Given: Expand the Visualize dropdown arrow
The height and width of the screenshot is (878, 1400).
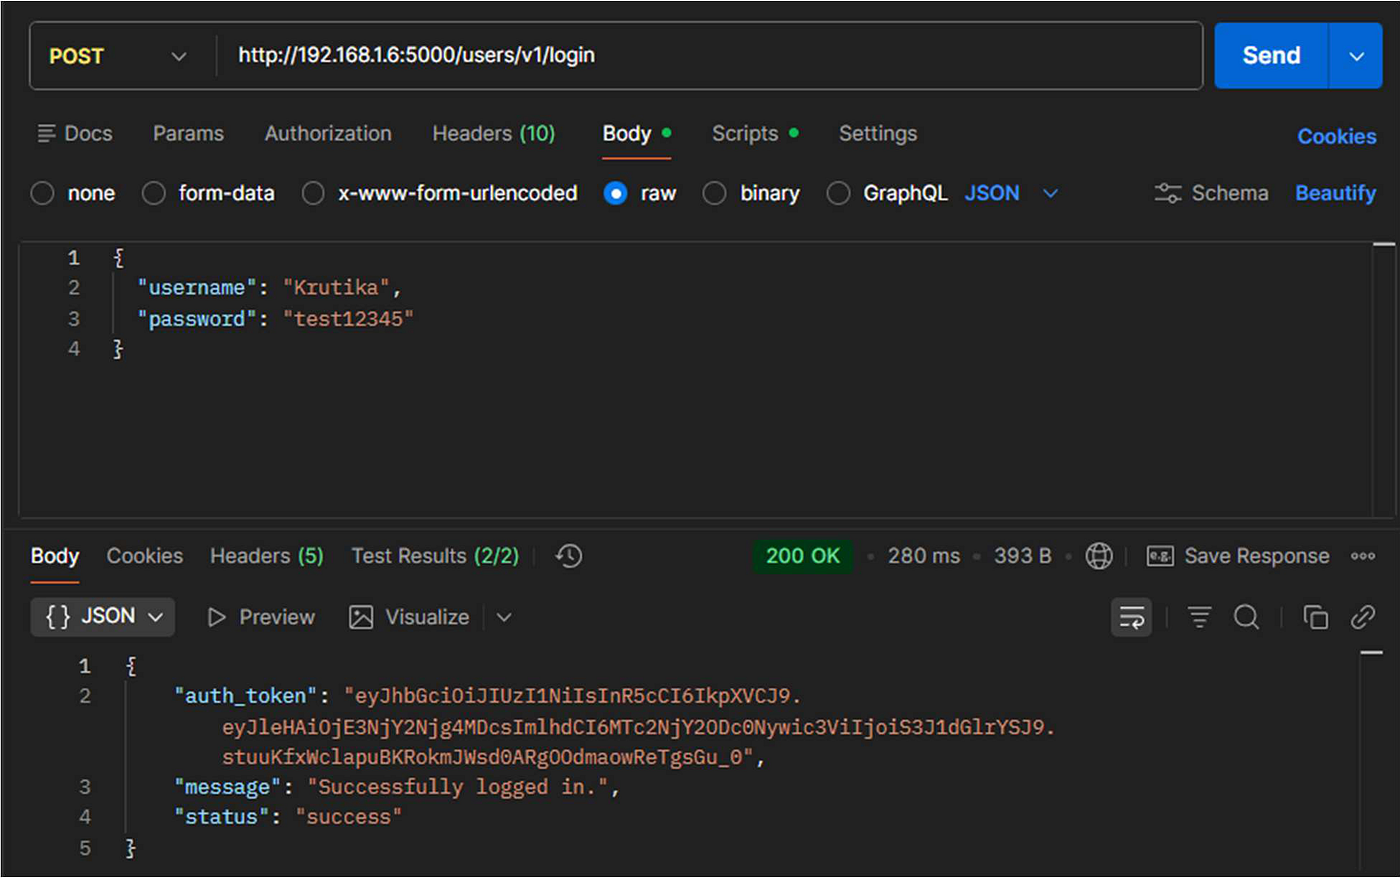Looking at the screenshot, I should (x=504, y=618).
